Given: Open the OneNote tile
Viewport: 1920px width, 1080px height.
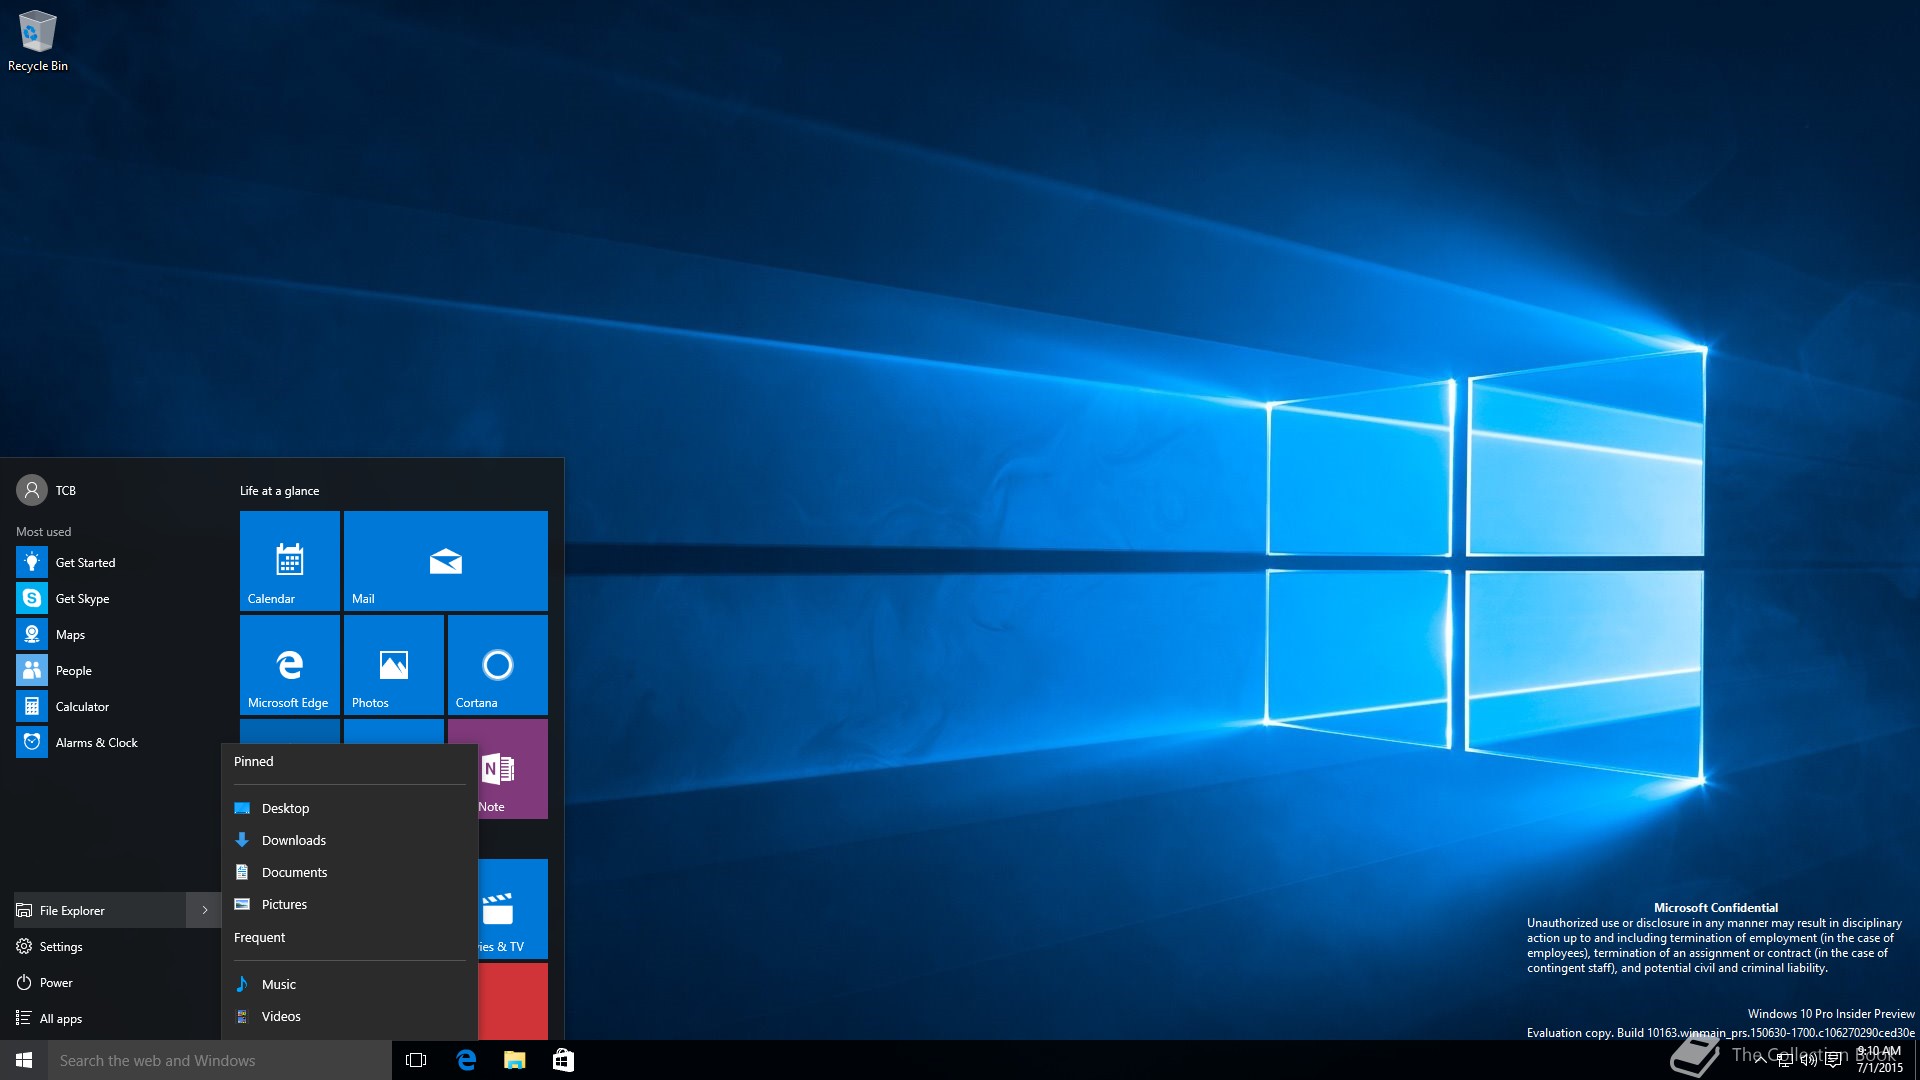Looking at the screenshot, I should coord(513,769).
